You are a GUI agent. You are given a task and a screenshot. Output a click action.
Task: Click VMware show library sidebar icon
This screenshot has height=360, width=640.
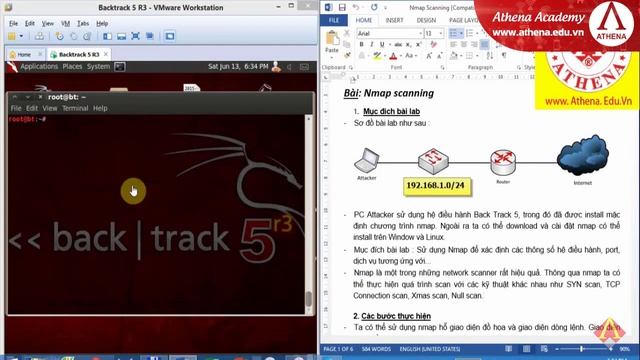point(107,36)
